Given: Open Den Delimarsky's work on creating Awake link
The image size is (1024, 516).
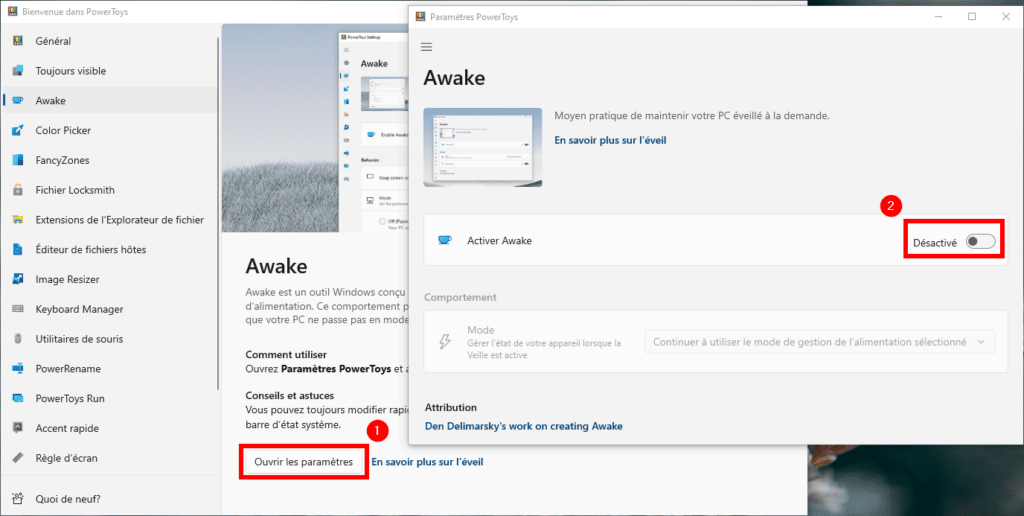Looking at the screenshot, I should click(523, 426).
